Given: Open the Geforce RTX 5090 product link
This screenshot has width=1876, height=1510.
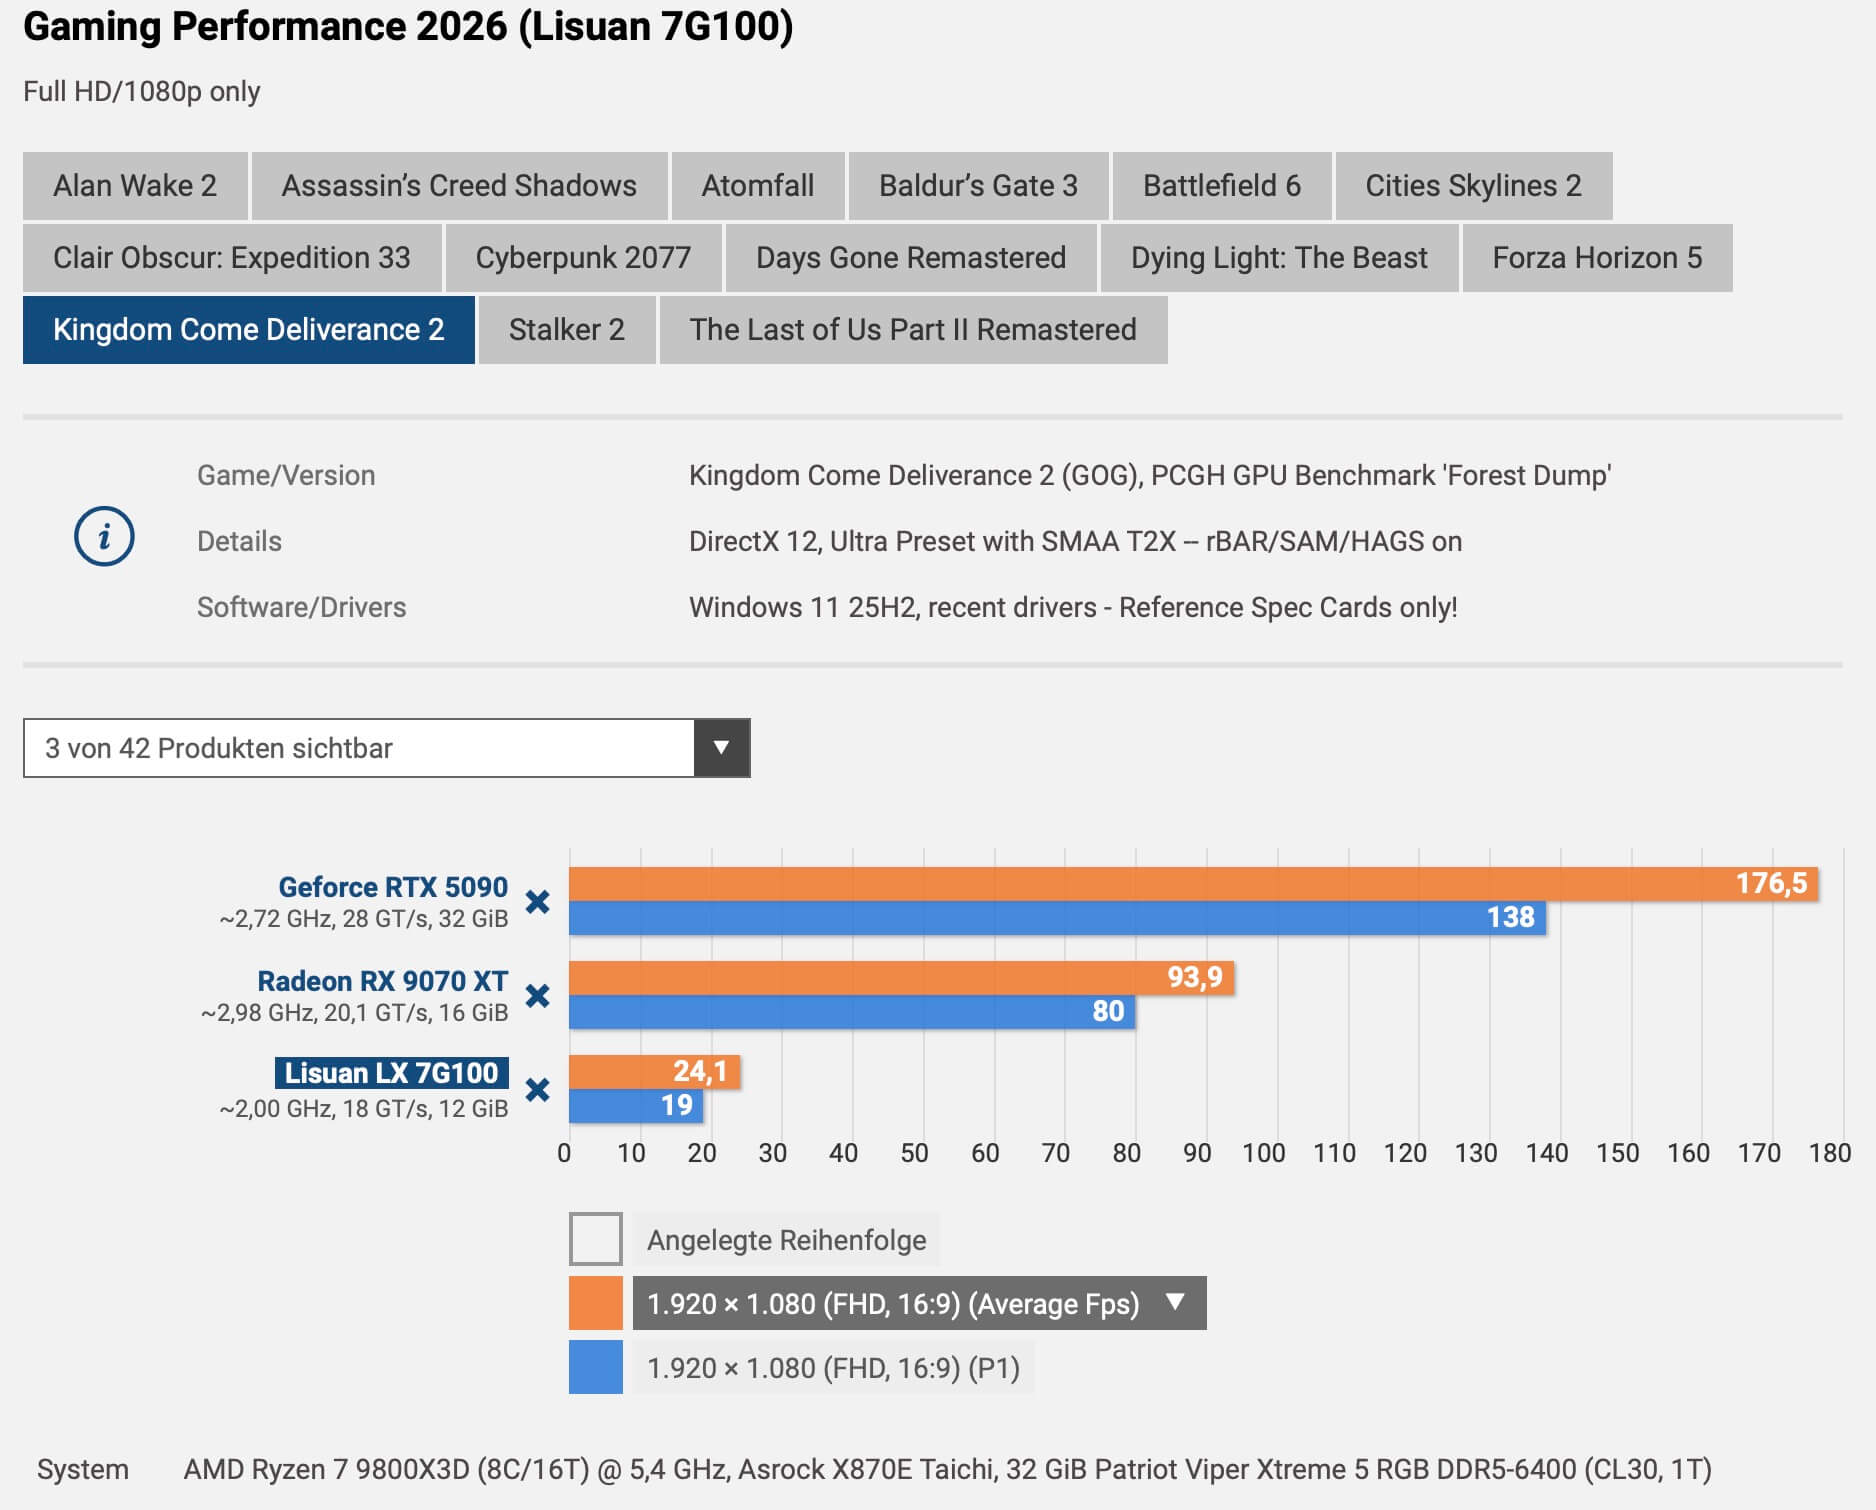Looking at the screenshot, I should [x=393, y=887].
